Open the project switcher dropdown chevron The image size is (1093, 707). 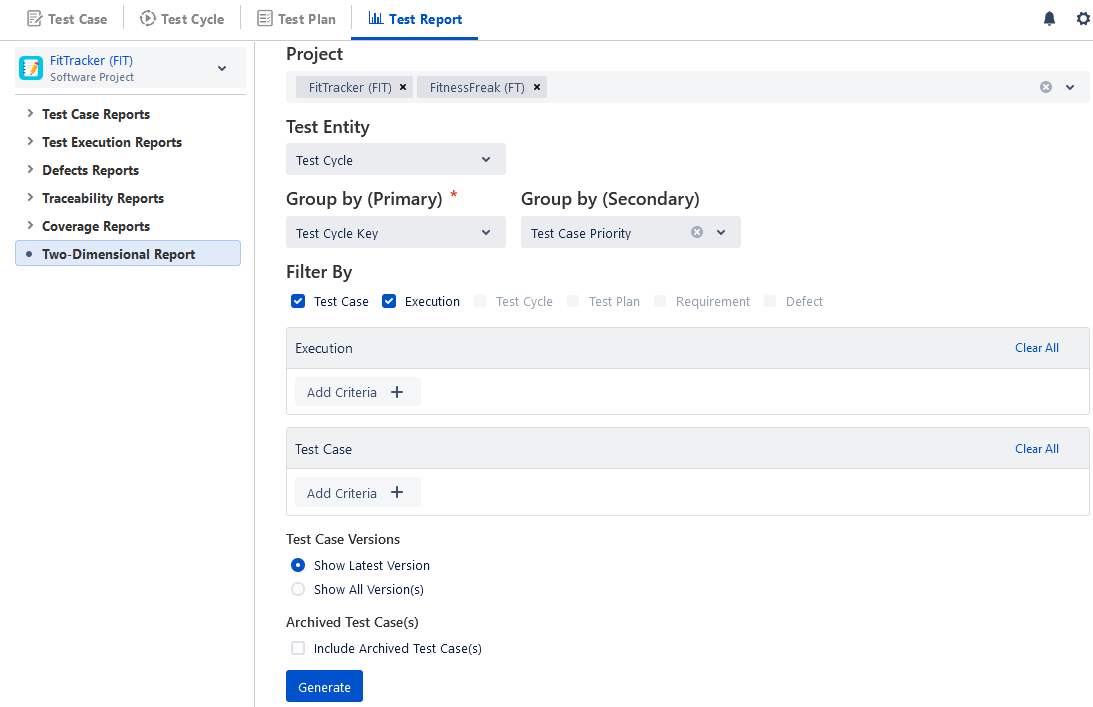[x=222, y=68]
